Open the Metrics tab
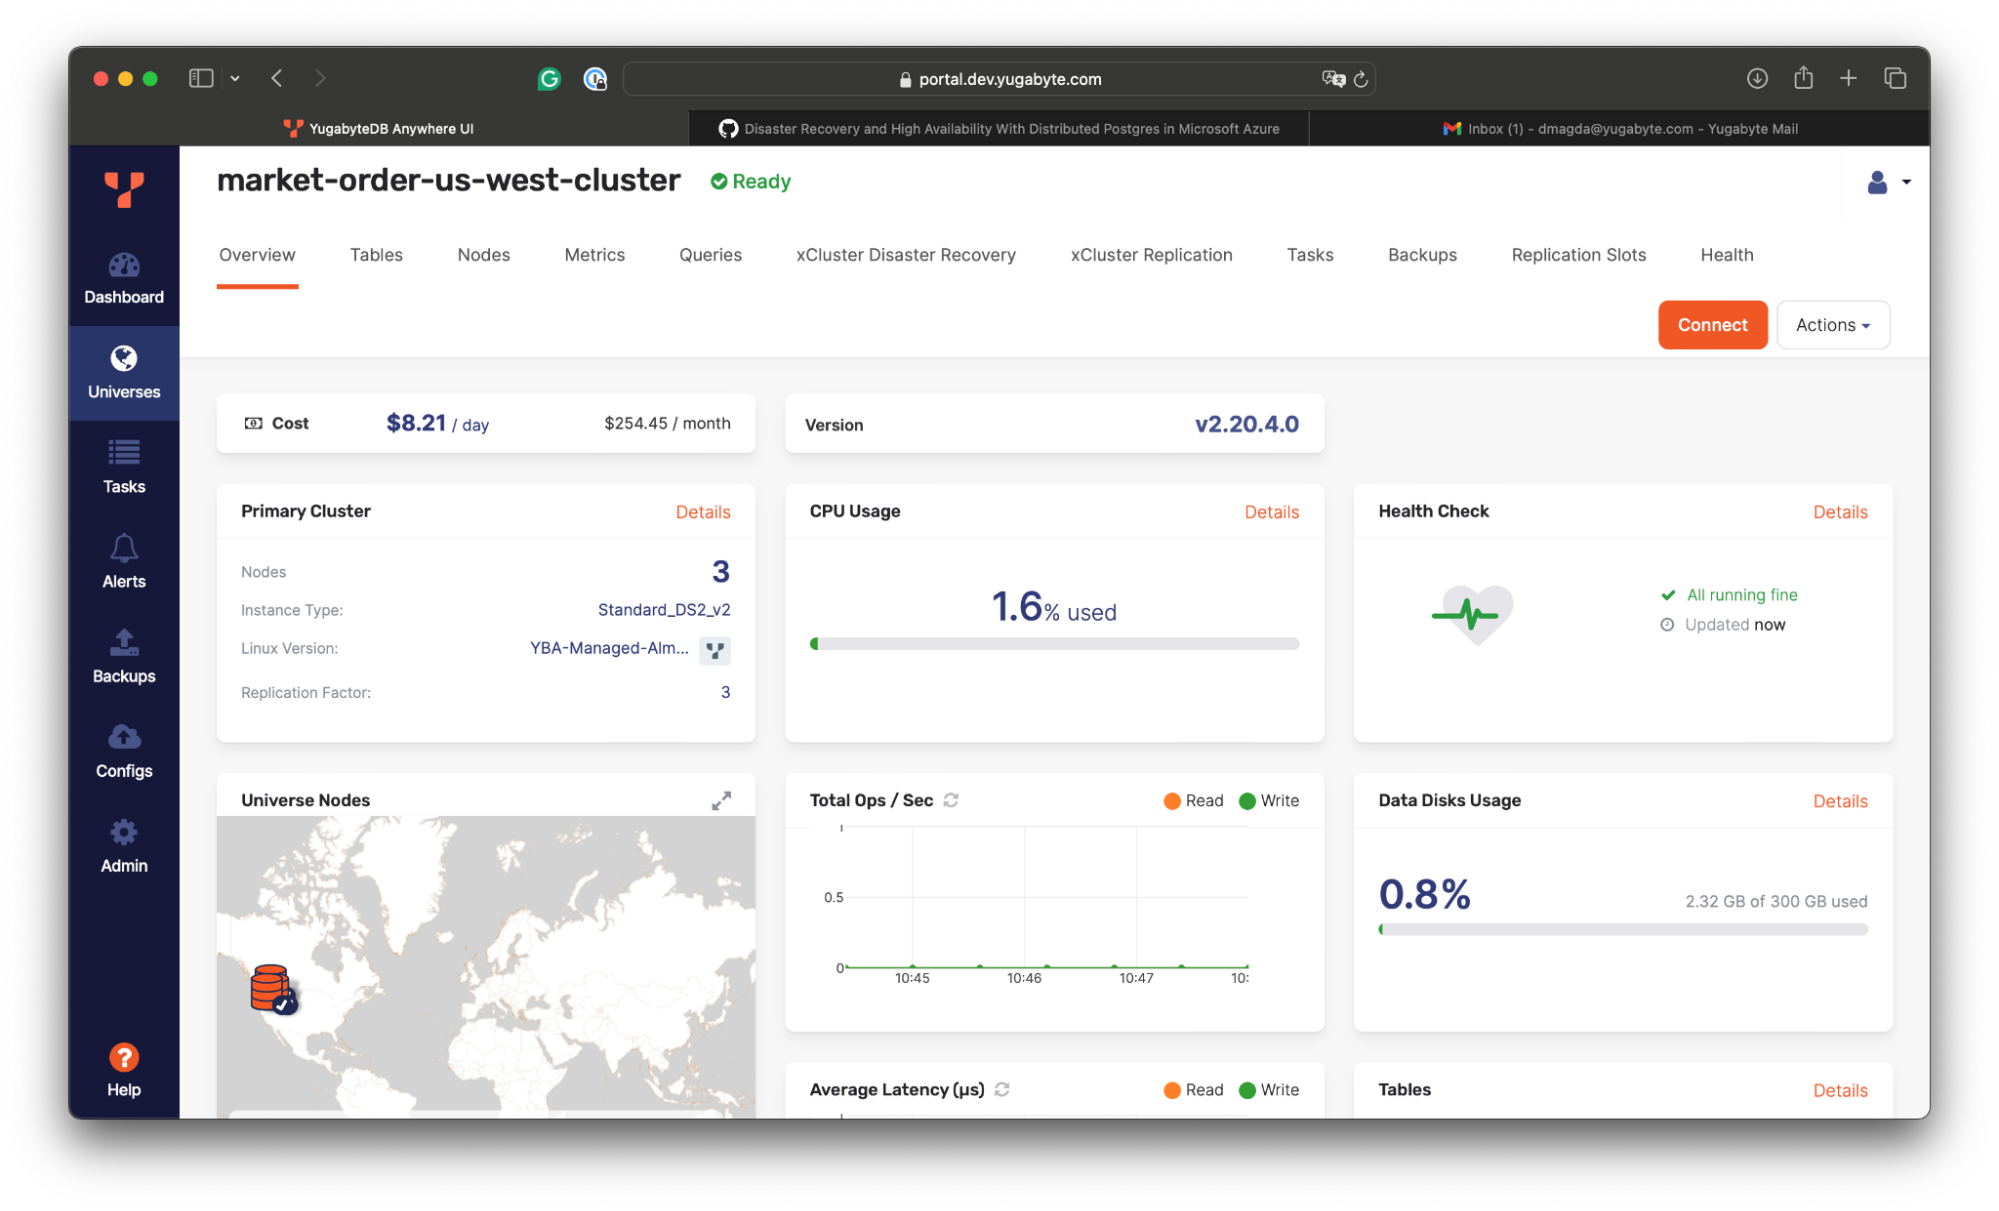This screenshot has width=1999, height=1211. click(594, 255)
